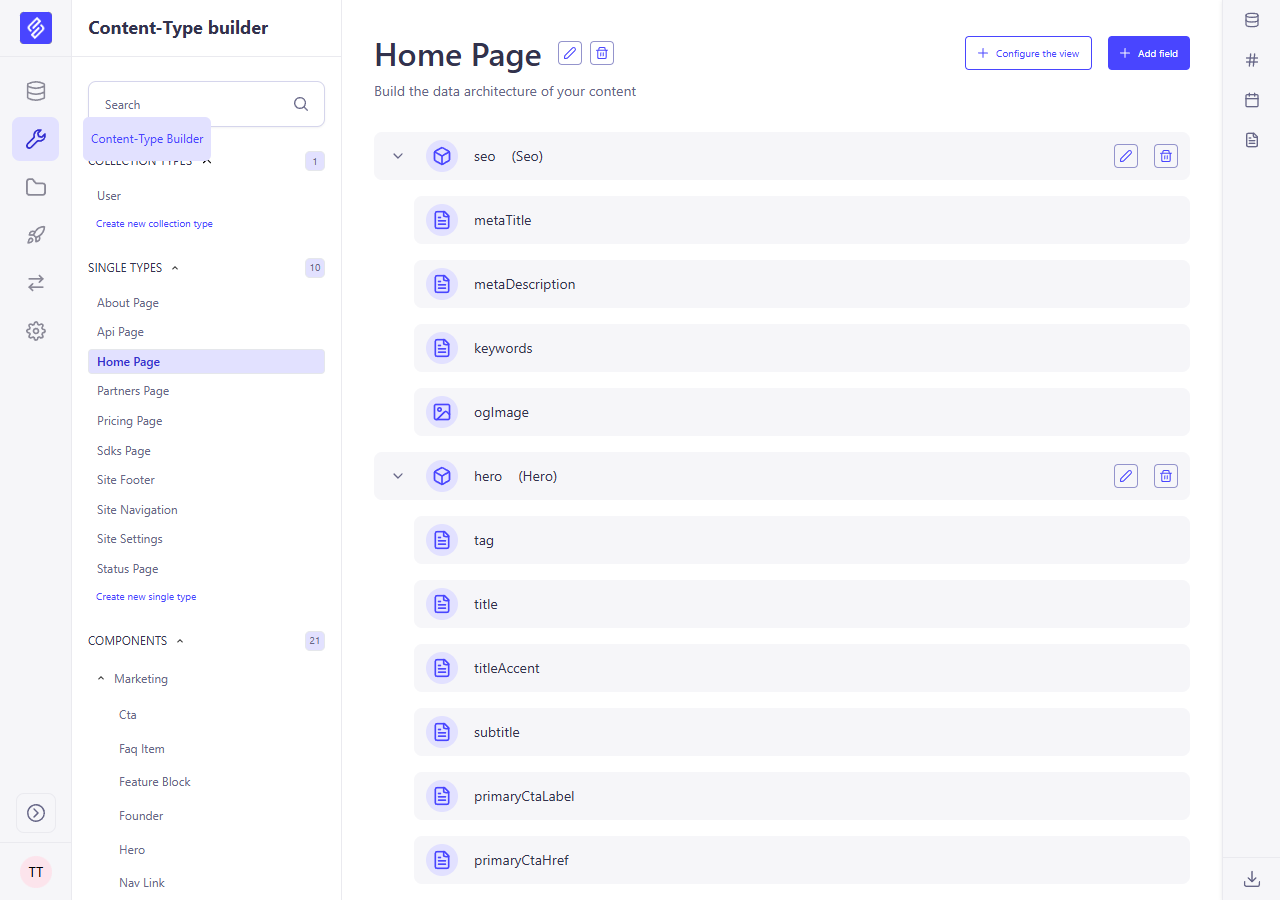
Task: Click the Strapi logo icon
Action: tap(36, 28)
